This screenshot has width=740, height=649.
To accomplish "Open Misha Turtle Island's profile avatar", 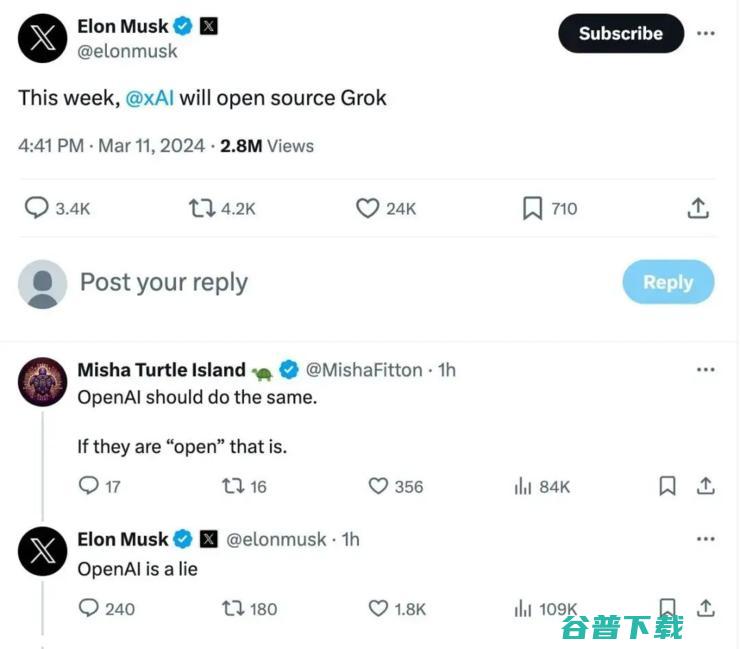I will 43,381.
